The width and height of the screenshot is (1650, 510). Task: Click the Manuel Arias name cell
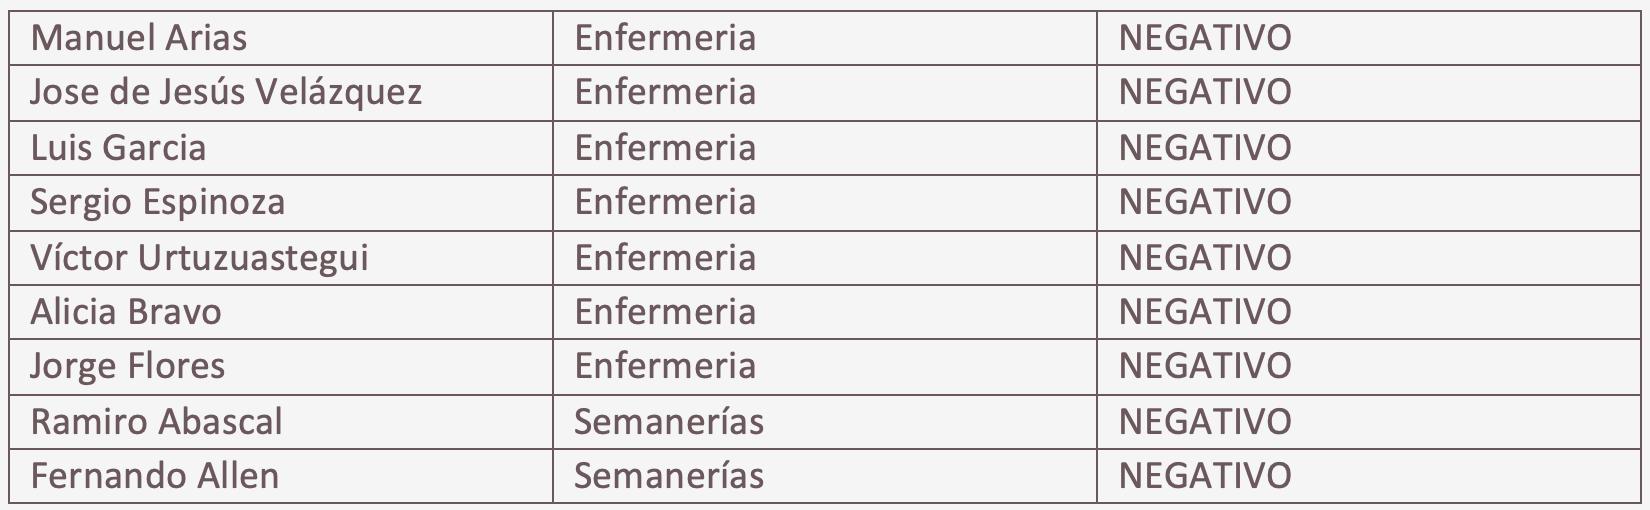139,38
